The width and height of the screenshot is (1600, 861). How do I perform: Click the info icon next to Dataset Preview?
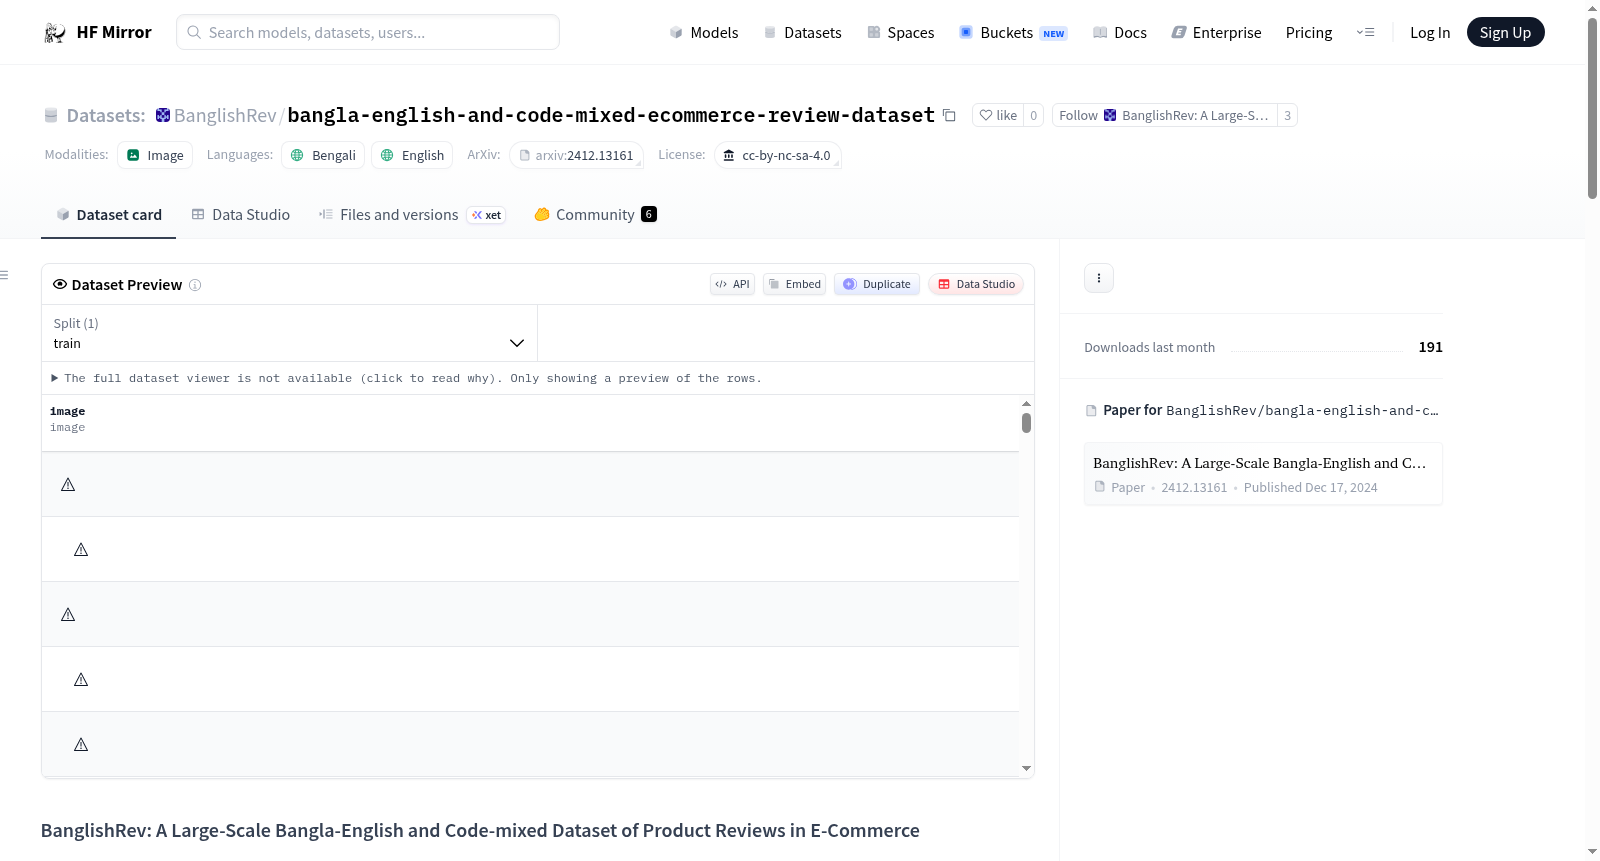click(195, 285)
